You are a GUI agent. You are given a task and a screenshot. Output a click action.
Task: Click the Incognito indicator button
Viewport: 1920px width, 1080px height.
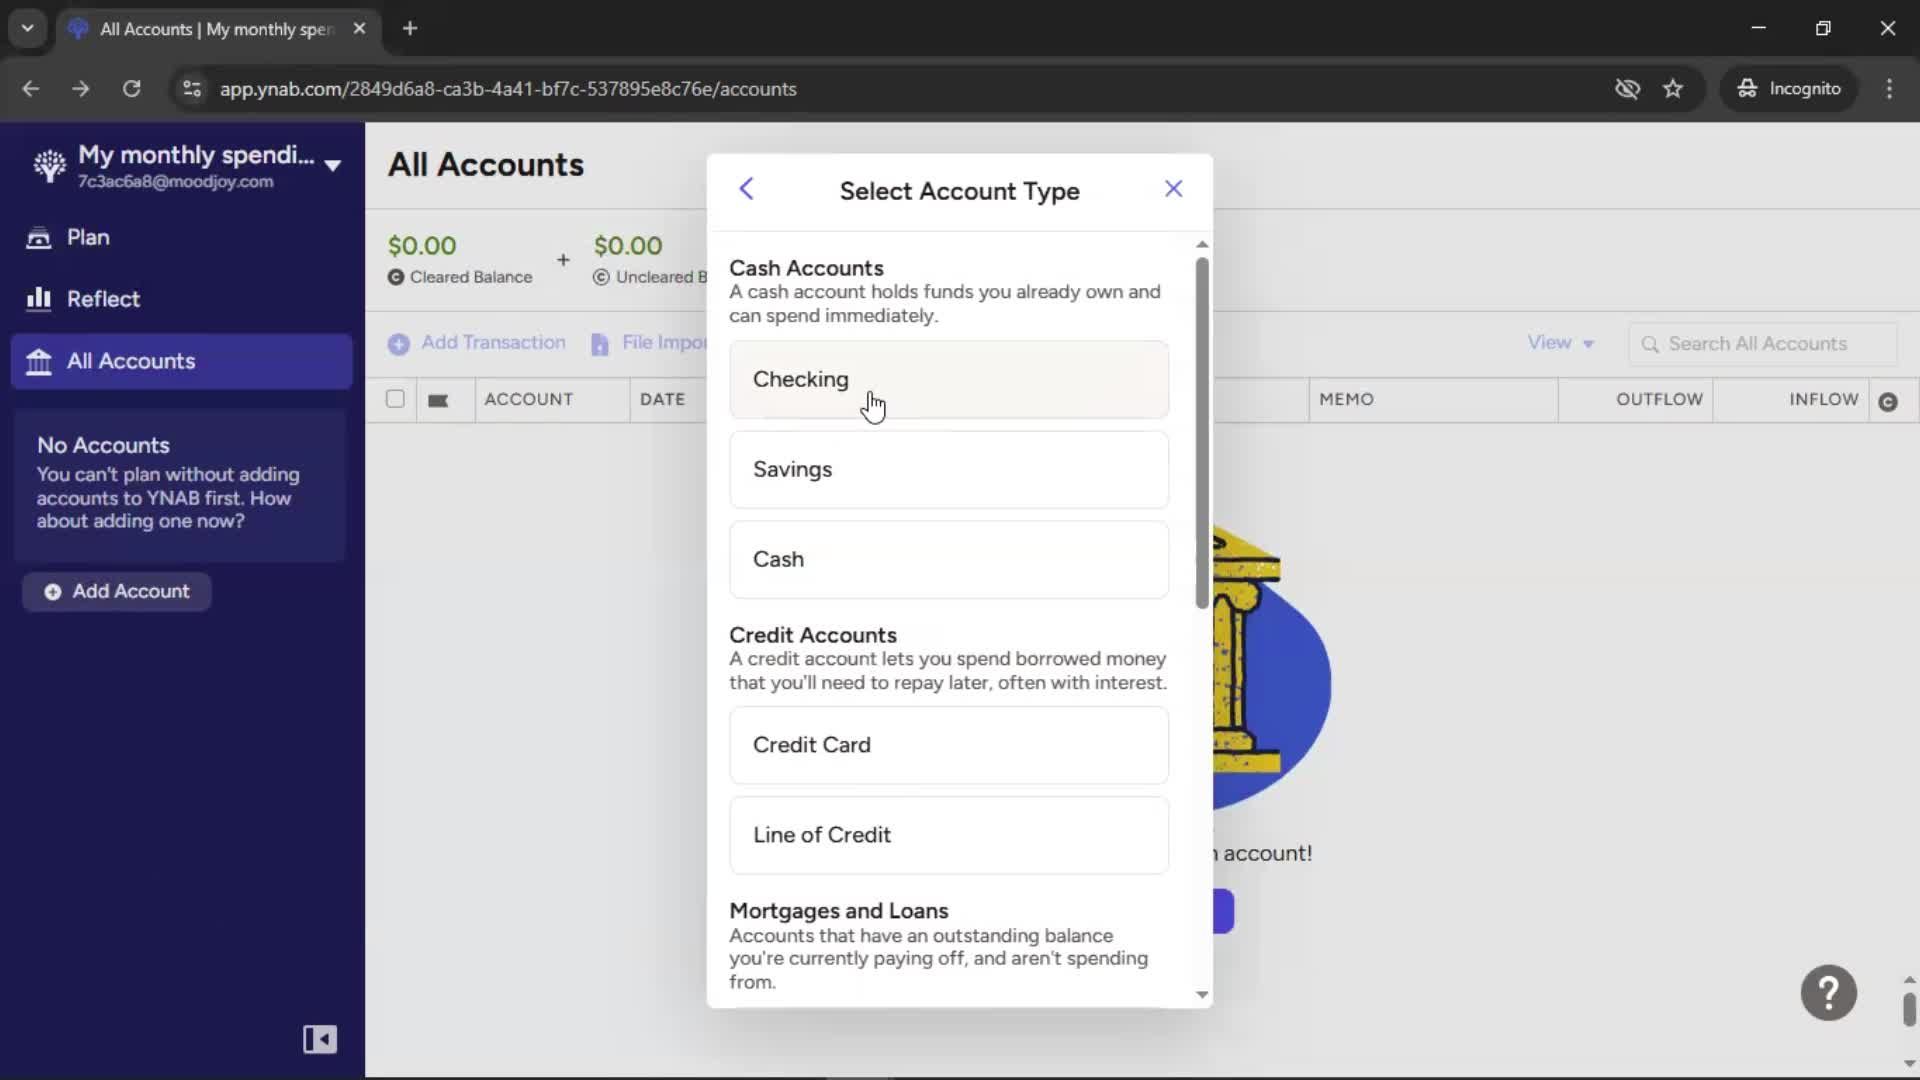pos(1789,89)
